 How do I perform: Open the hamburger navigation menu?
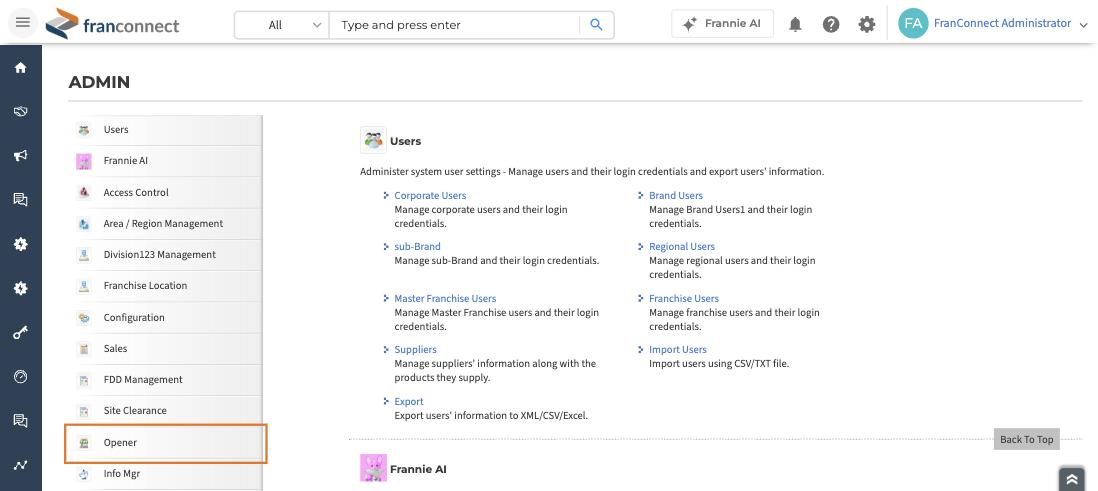click(22, 22)
